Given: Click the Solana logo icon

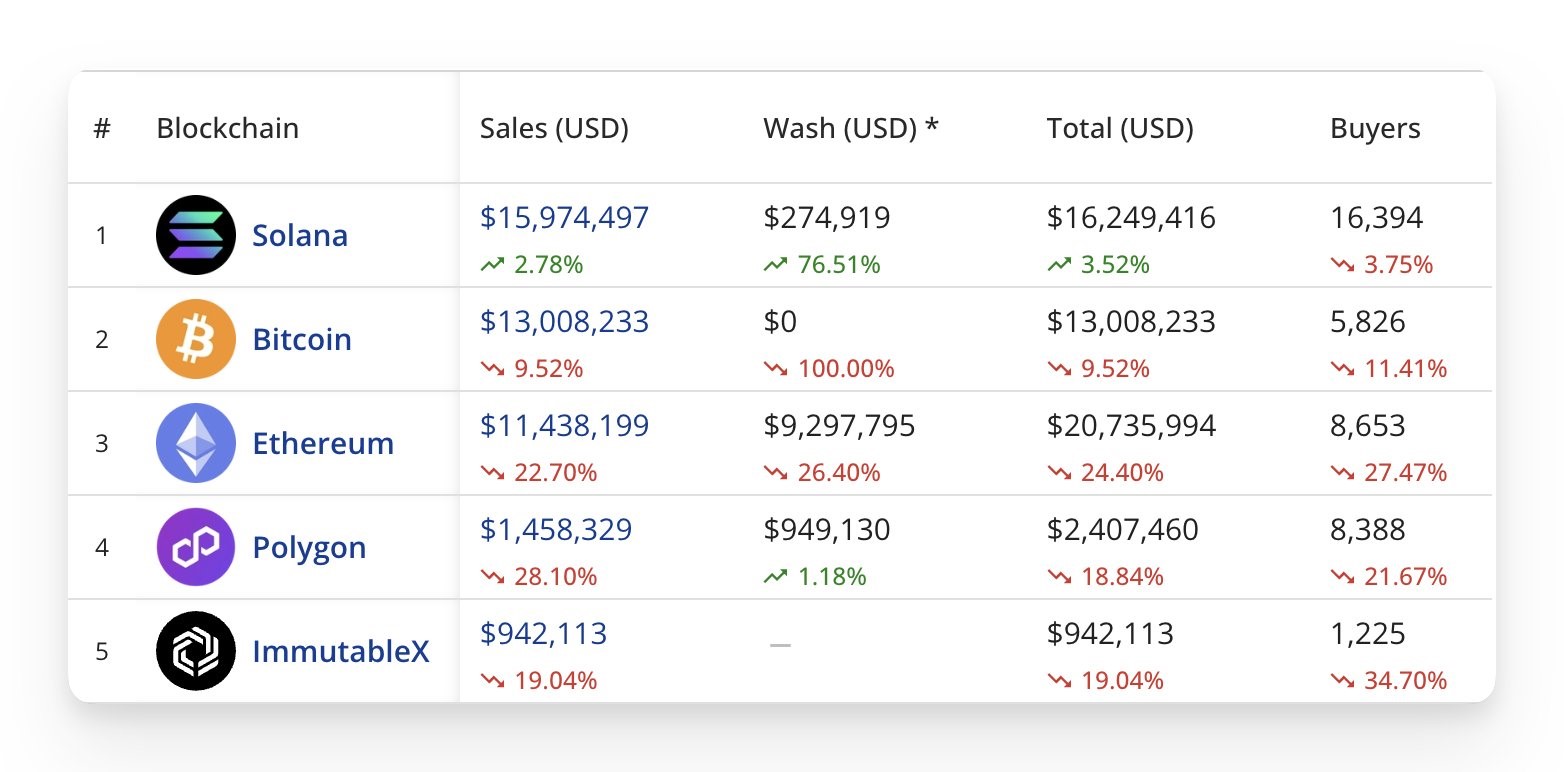Looking at the screenshot, I should pos(196,235).
